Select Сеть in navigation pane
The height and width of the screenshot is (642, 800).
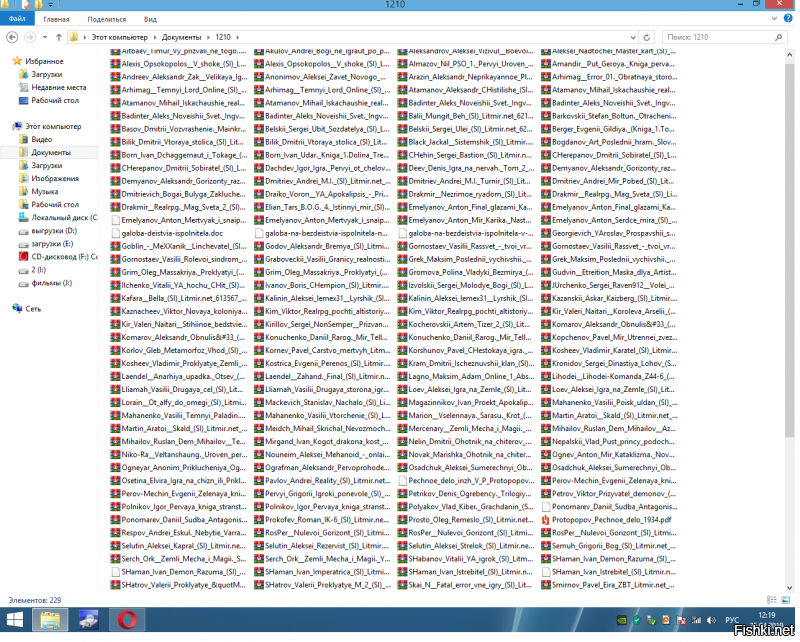point(28,309)
